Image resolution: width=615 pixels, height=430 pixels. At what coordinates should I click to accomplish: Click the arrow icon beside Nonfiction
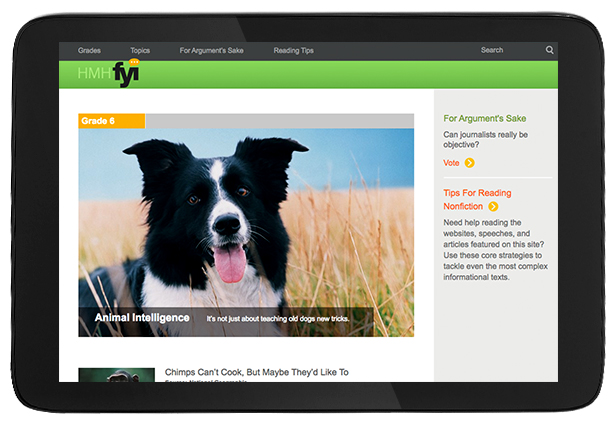(493, 206)
